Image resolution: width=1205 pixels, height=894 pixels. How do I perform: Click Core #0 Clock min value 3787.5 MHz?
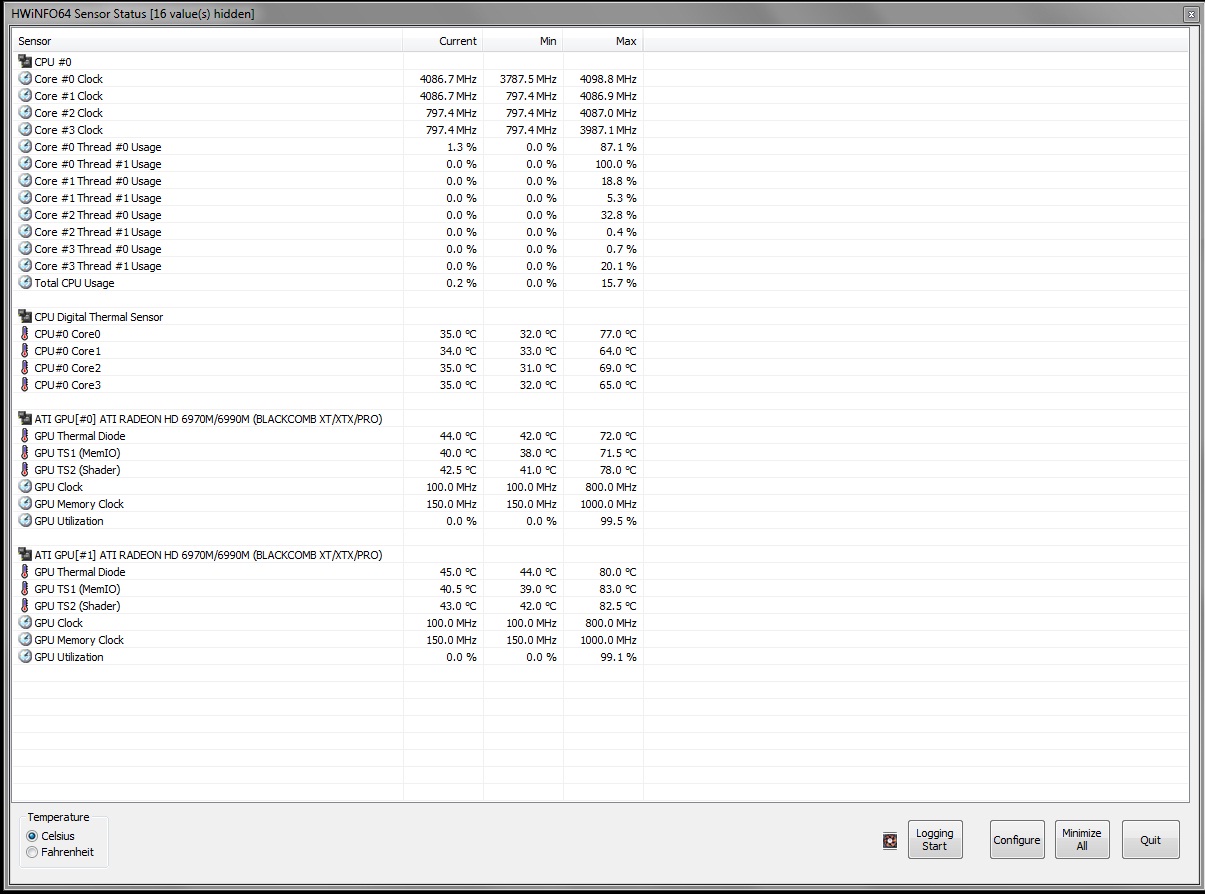pos(527,79)
